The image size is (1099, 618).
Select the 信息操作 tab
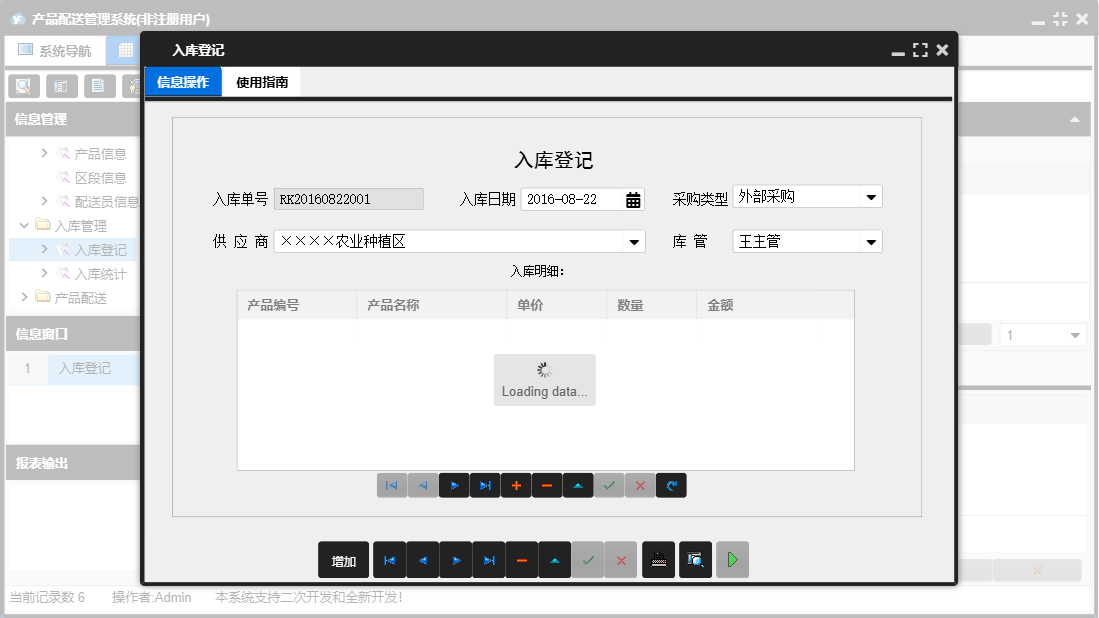(182, 82)
